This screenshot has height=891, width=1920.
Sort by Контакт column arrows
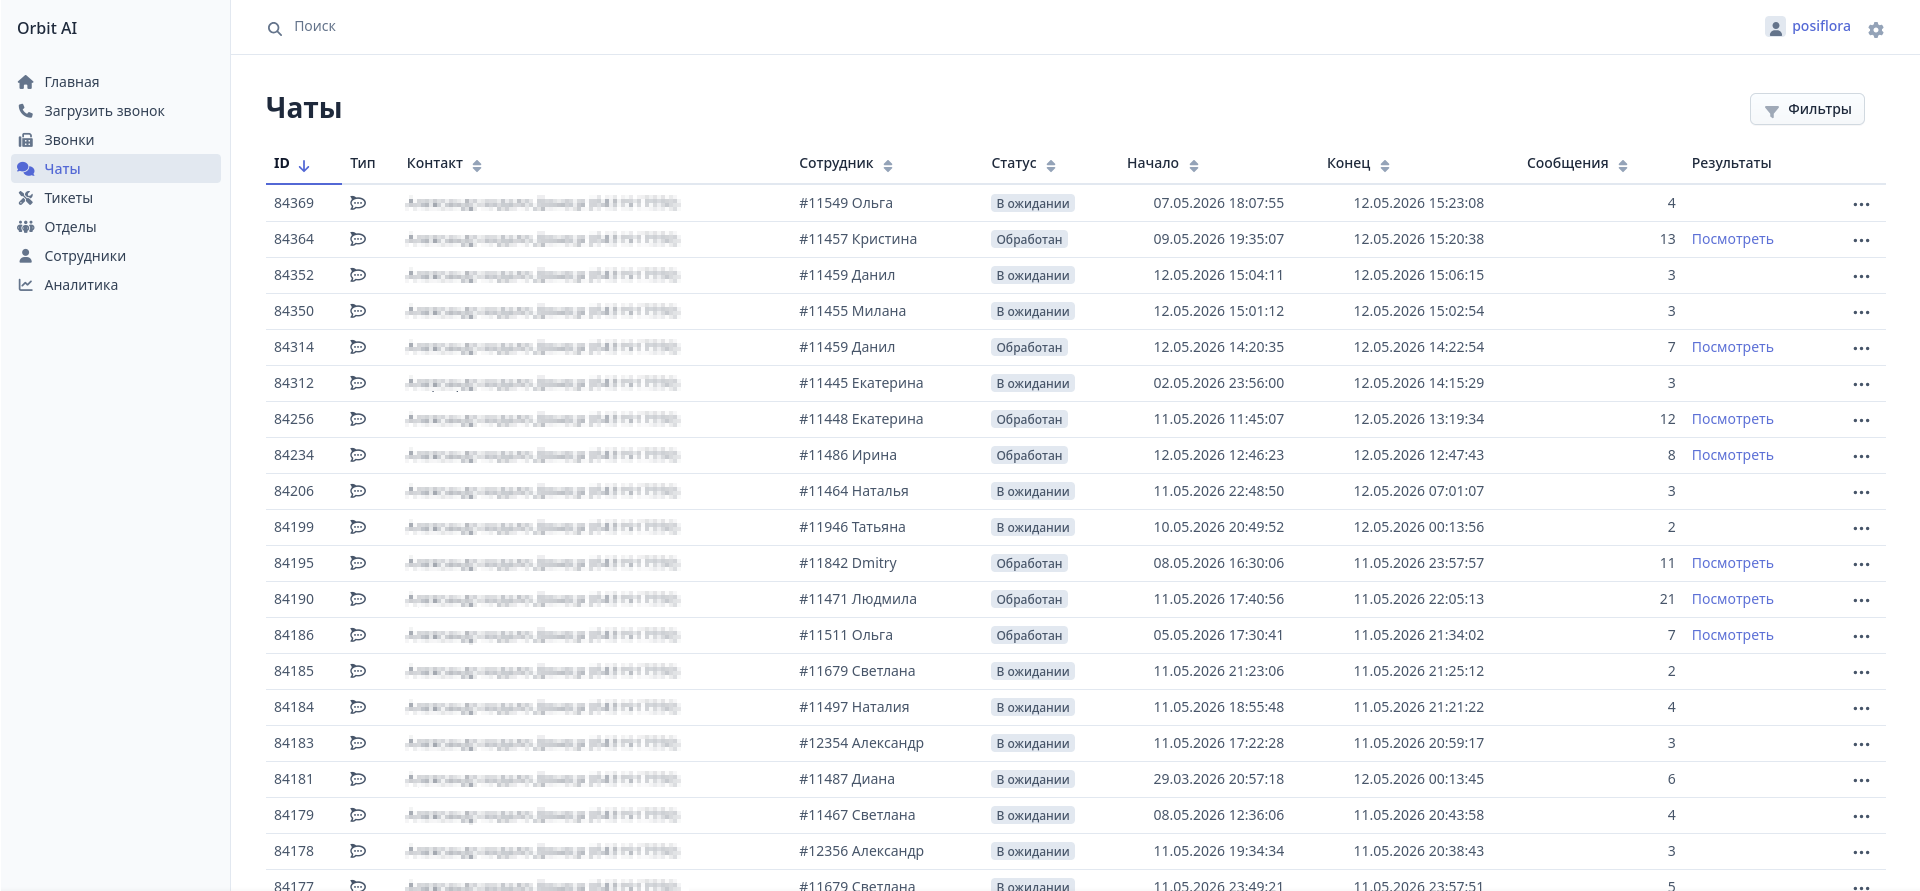(477, 165)
